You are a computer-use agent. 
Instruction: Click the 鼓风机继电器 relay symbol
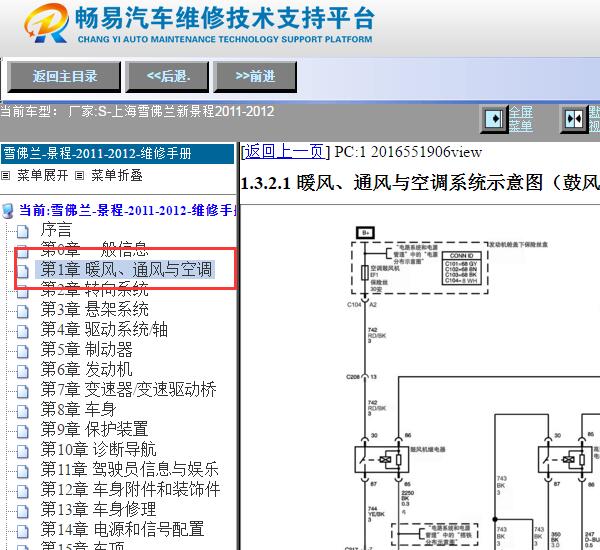(x=382, y=459)
